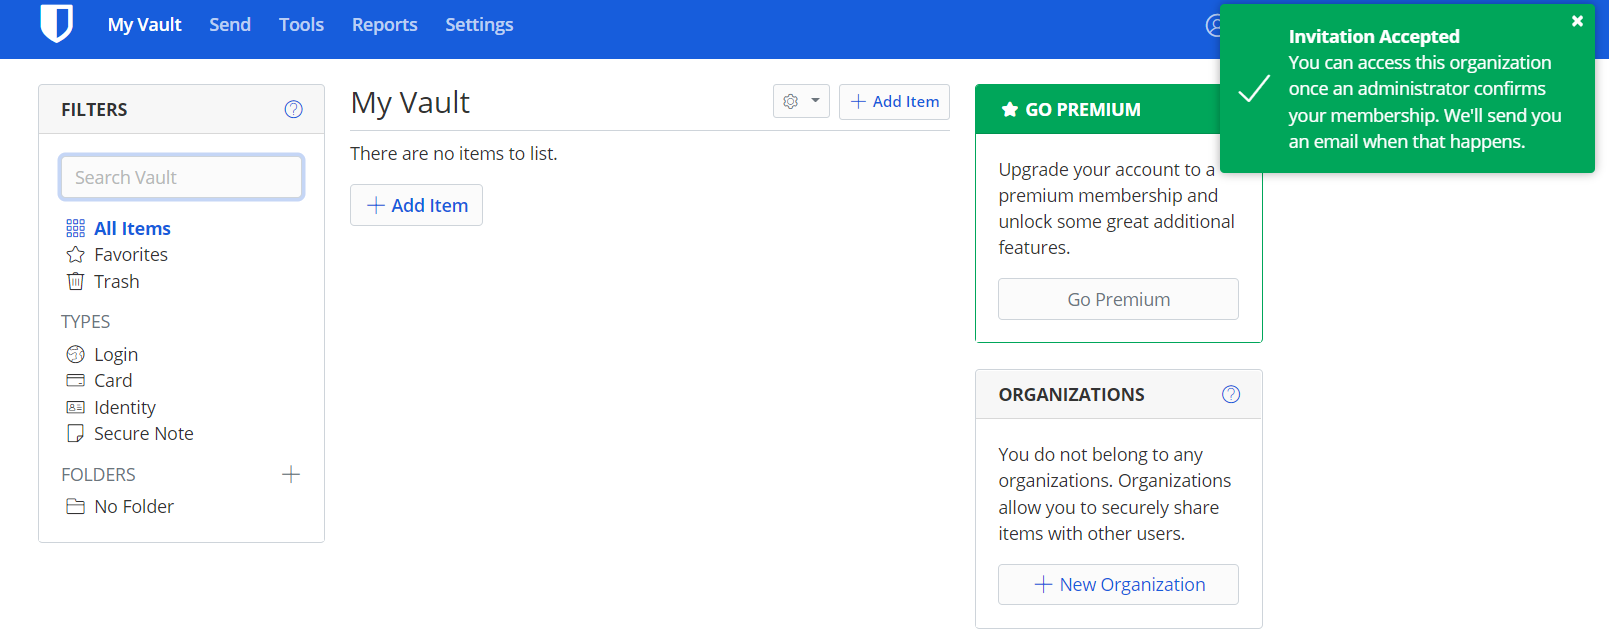Click the FOLDERS section label
This screenshot has height=644, width=1609.
click(x=98, y=474)
